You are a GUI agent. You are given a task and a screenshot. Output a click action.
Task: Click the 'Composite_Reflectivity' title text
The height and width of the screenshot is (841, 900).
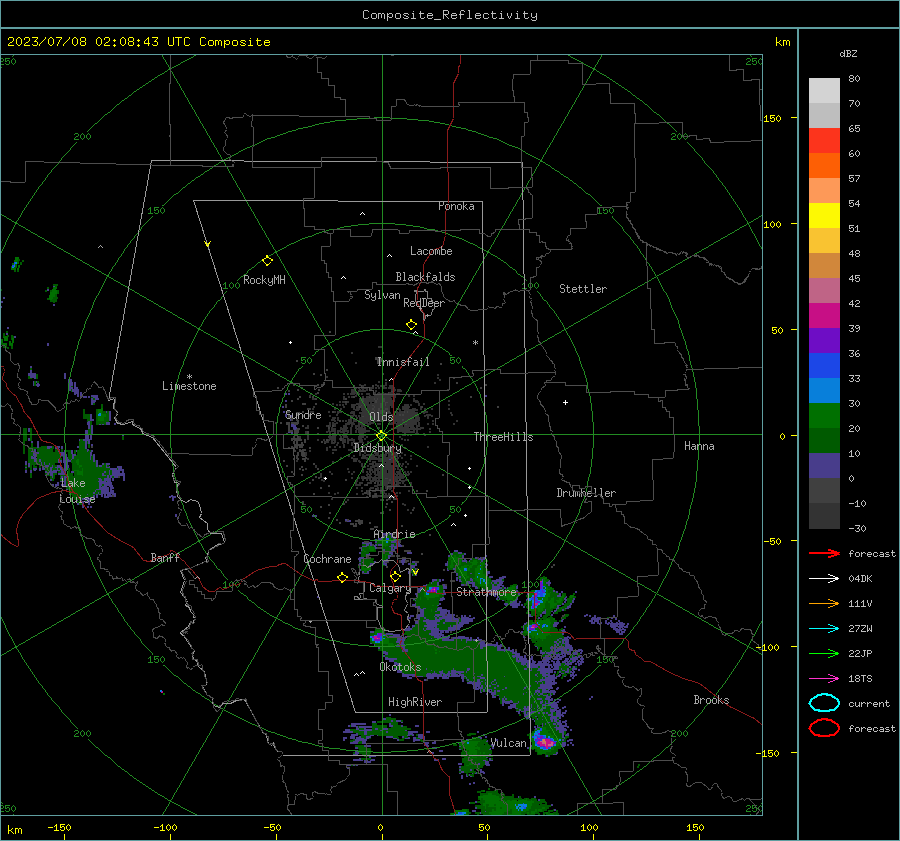450,15
